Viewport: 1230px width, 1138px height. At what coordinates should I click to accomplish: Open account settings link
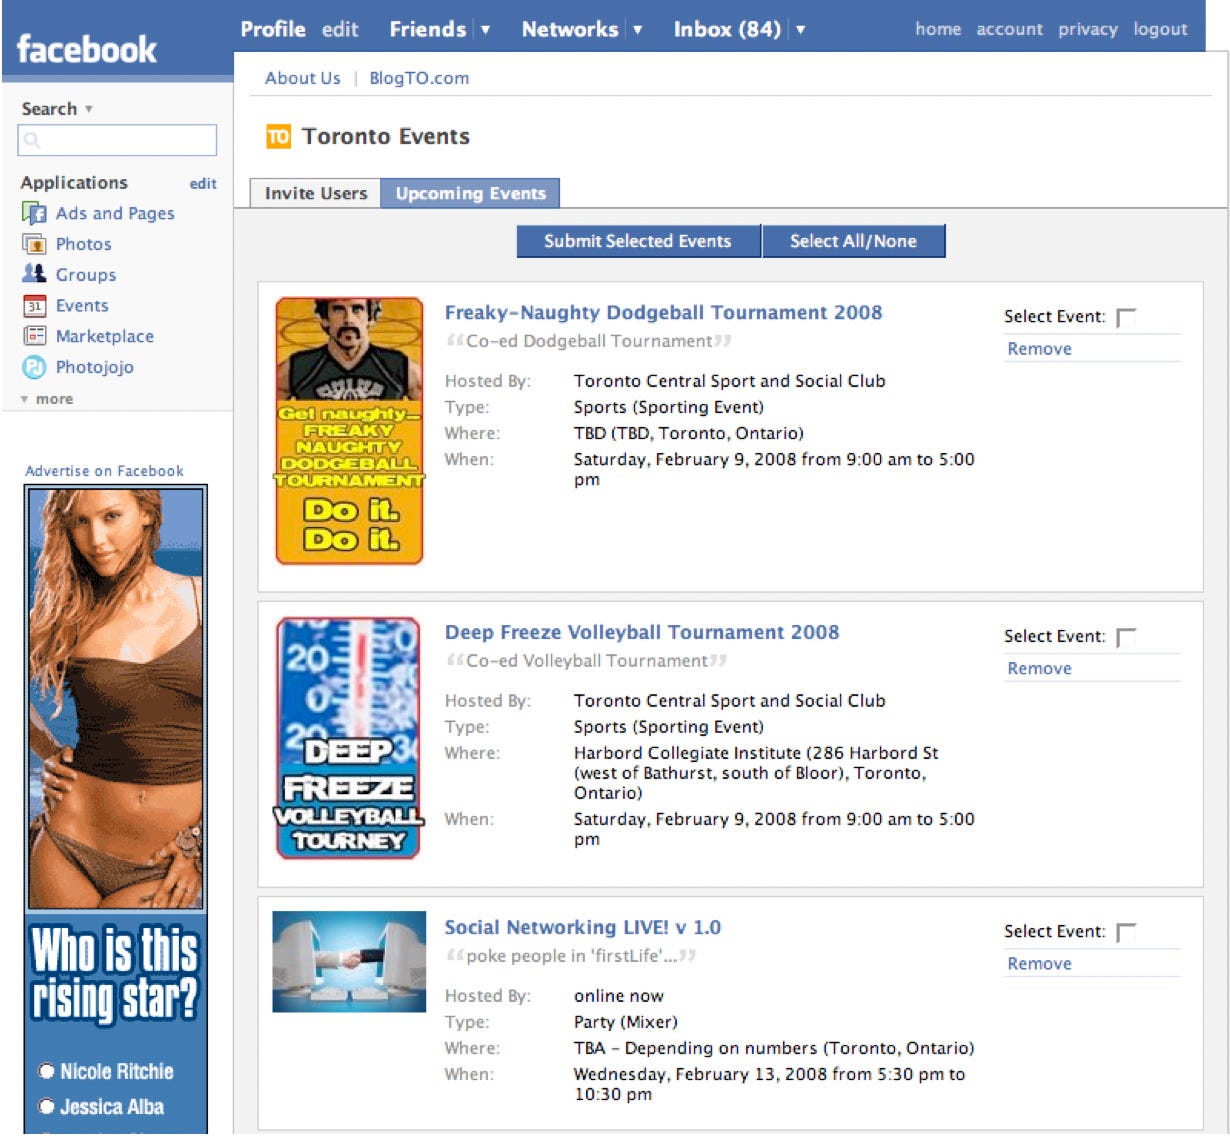point(1009,29)
